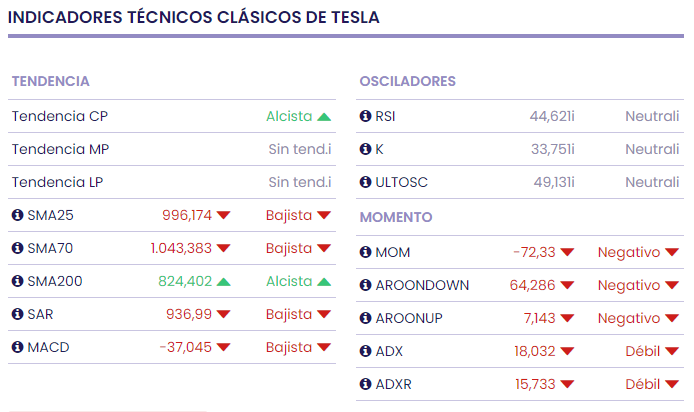Click the SMA200 value 824,402
694x412 pixels.
[185, 281]
